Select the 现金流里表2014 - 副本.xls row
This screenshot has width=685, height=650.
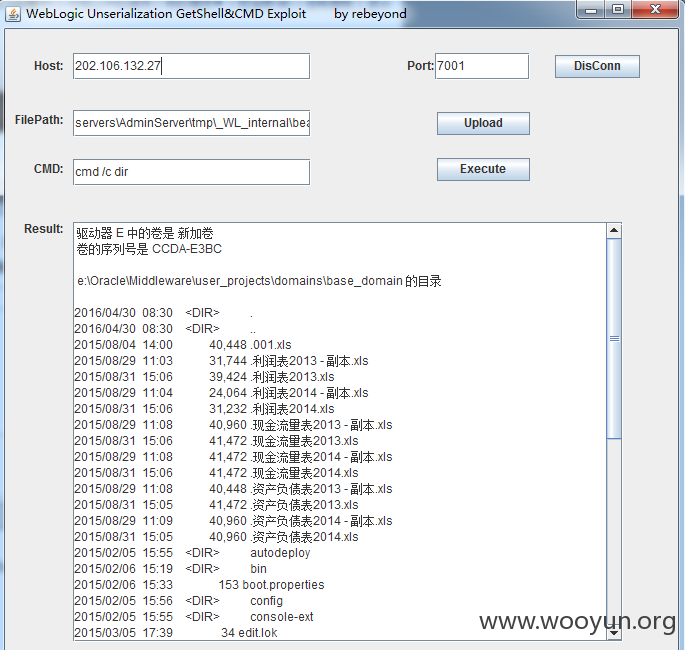point(233,457)
